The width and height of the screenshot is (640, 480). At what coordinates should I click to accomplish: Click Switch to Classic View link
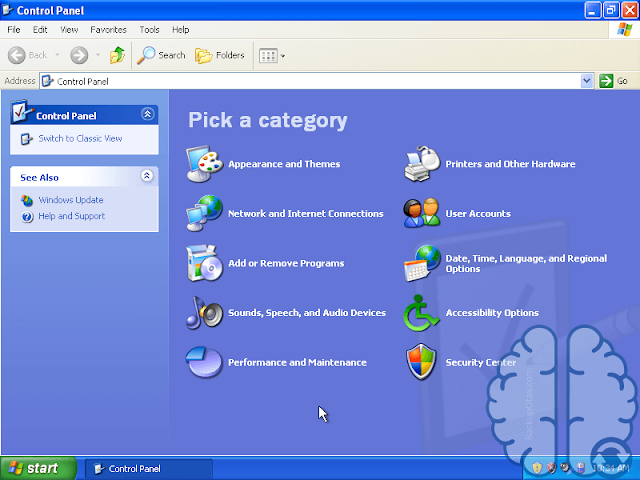(80, 139)
